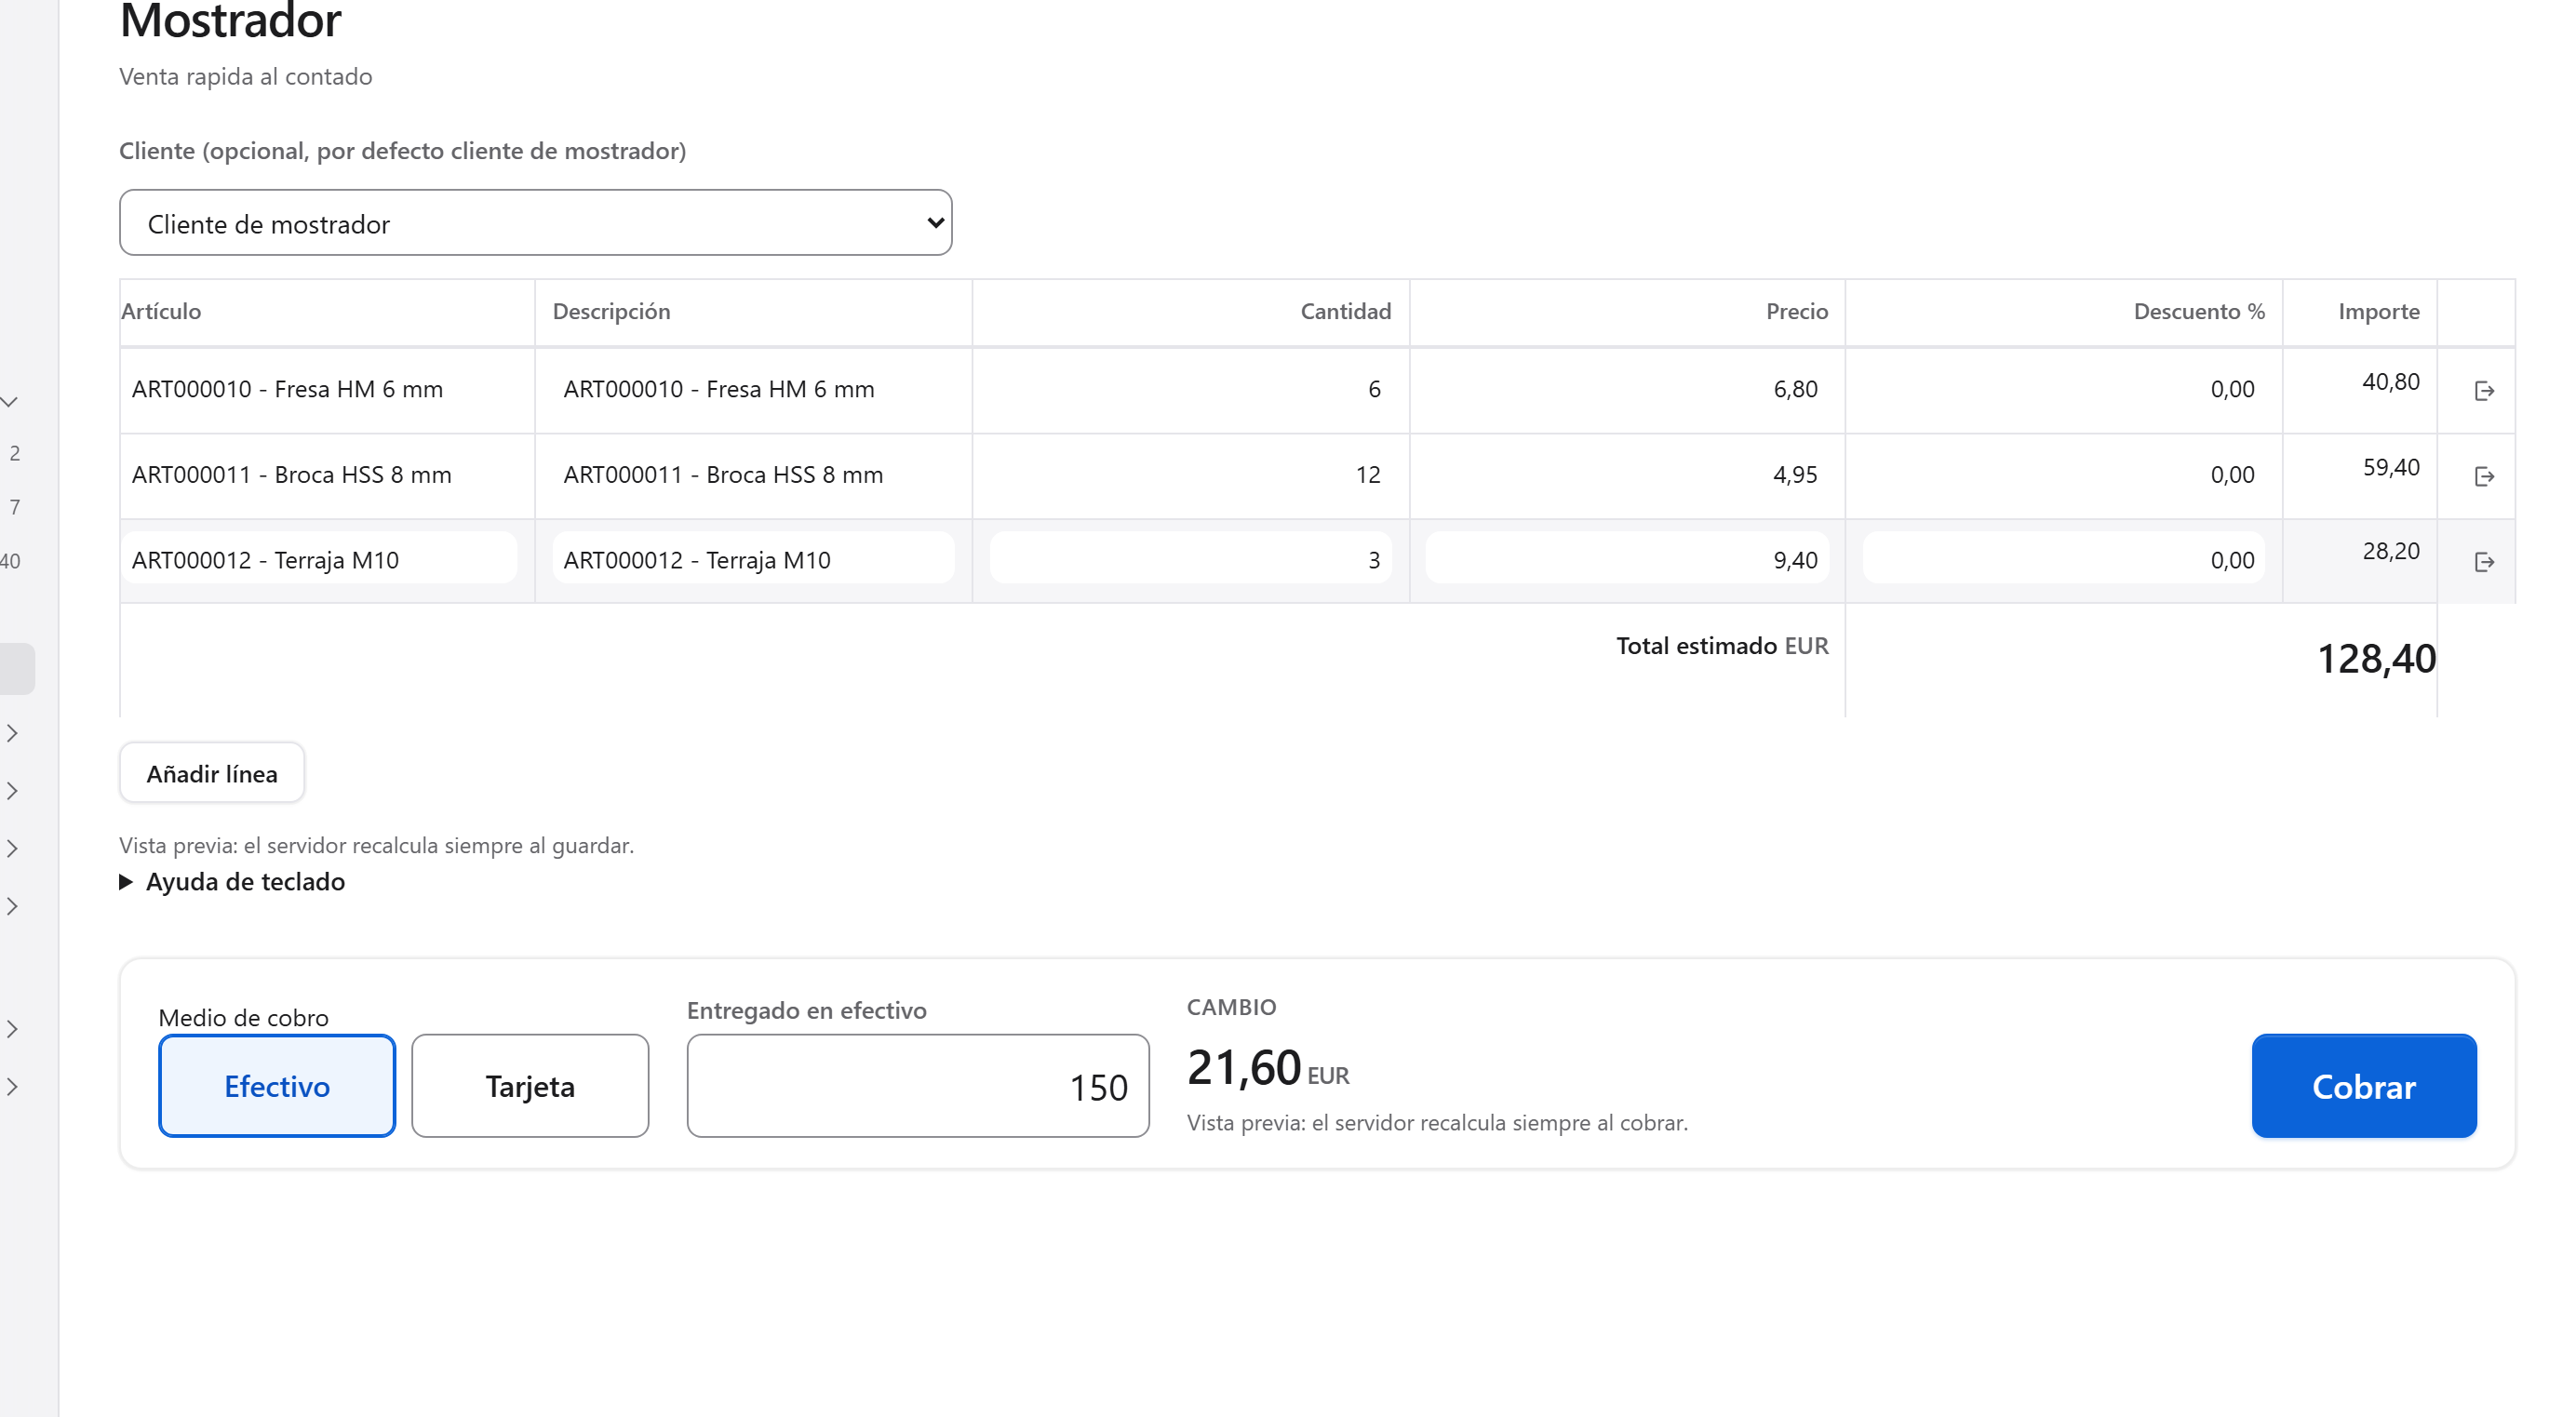Image resolution: width=2576 pixels, height=1417 pixels.
Task: Remove the Terraja M10 line
Action: pos(2484,562)
